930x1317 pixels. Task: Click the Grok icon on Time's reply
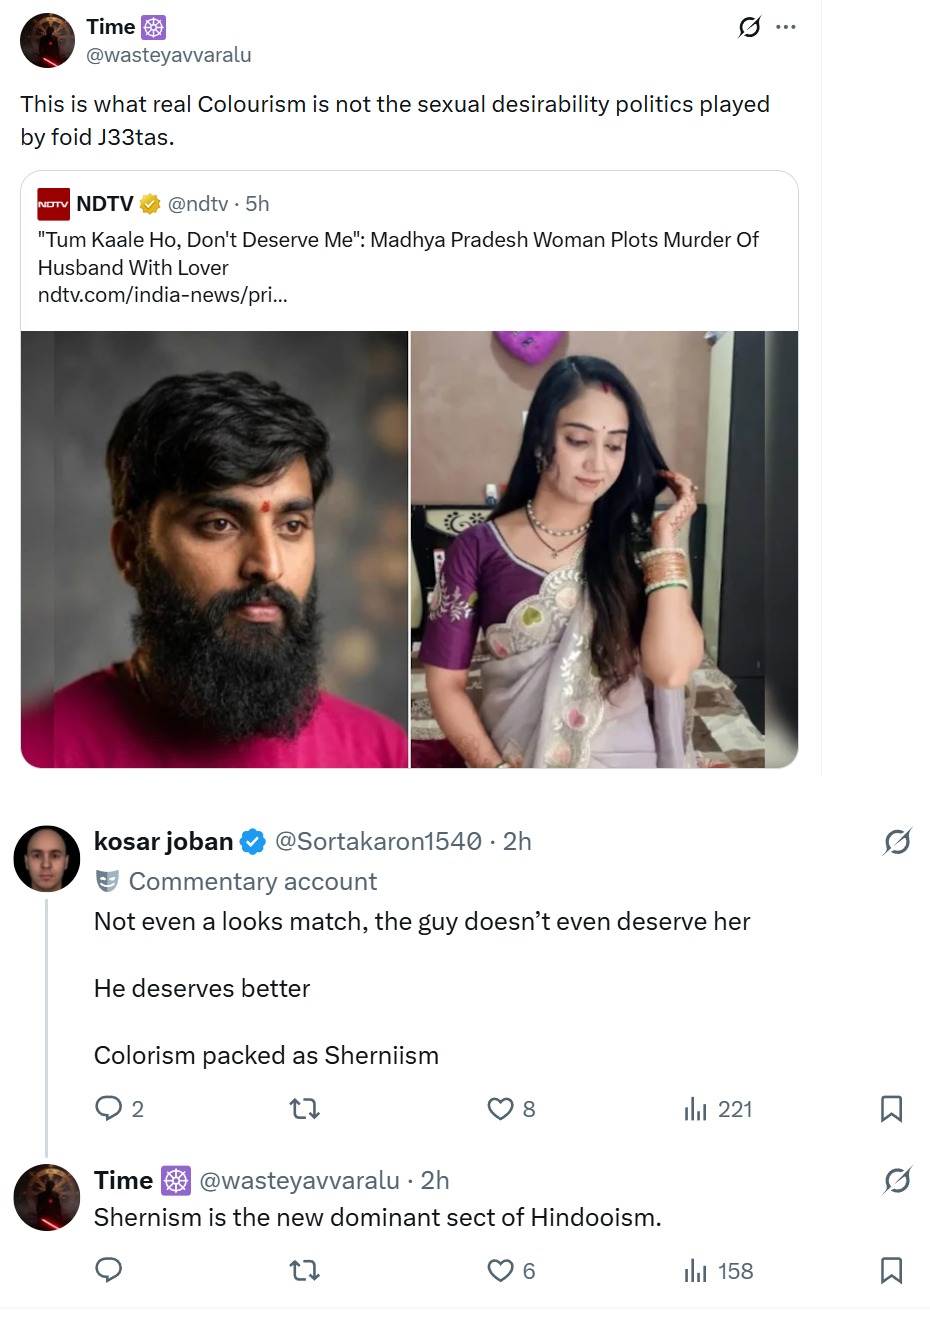tap(897, 1181)
